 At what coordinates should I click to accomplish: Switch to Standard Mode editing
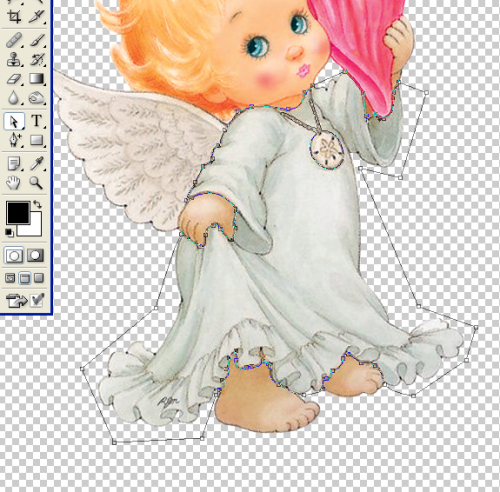coord(14,256)
